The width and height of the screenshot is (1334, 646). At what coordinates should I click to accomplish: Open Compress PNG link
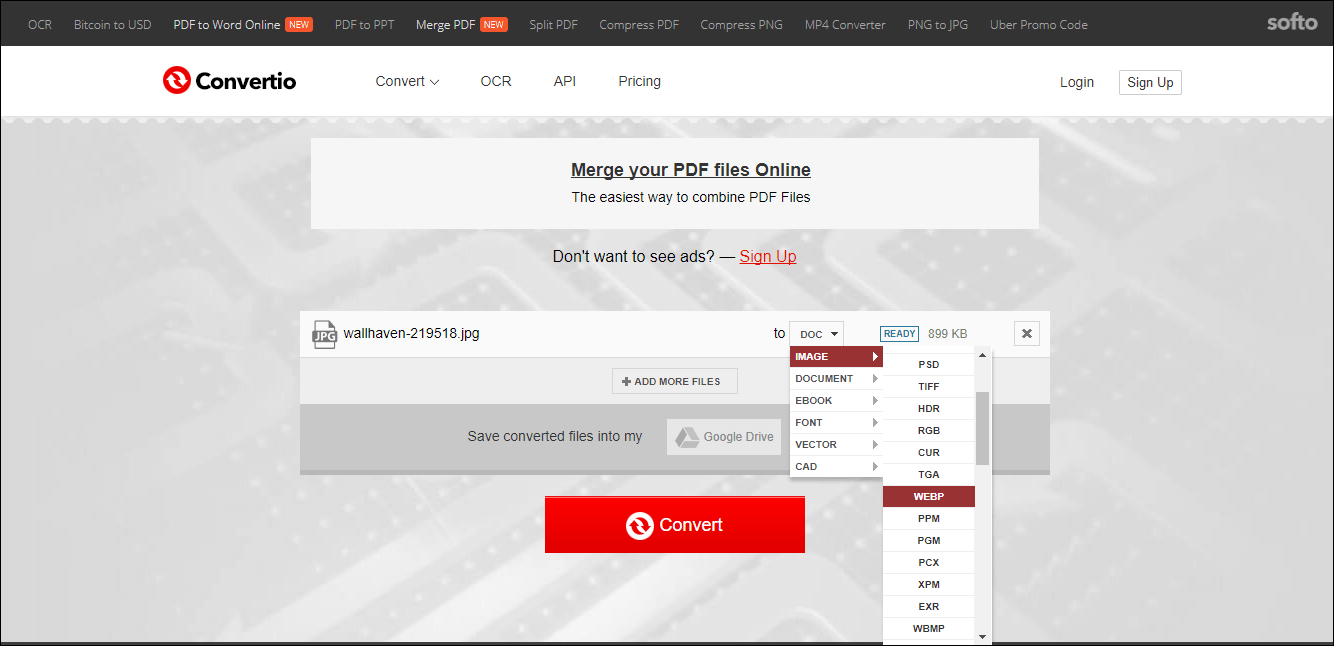pyautogui.click(x=742, y=24)
